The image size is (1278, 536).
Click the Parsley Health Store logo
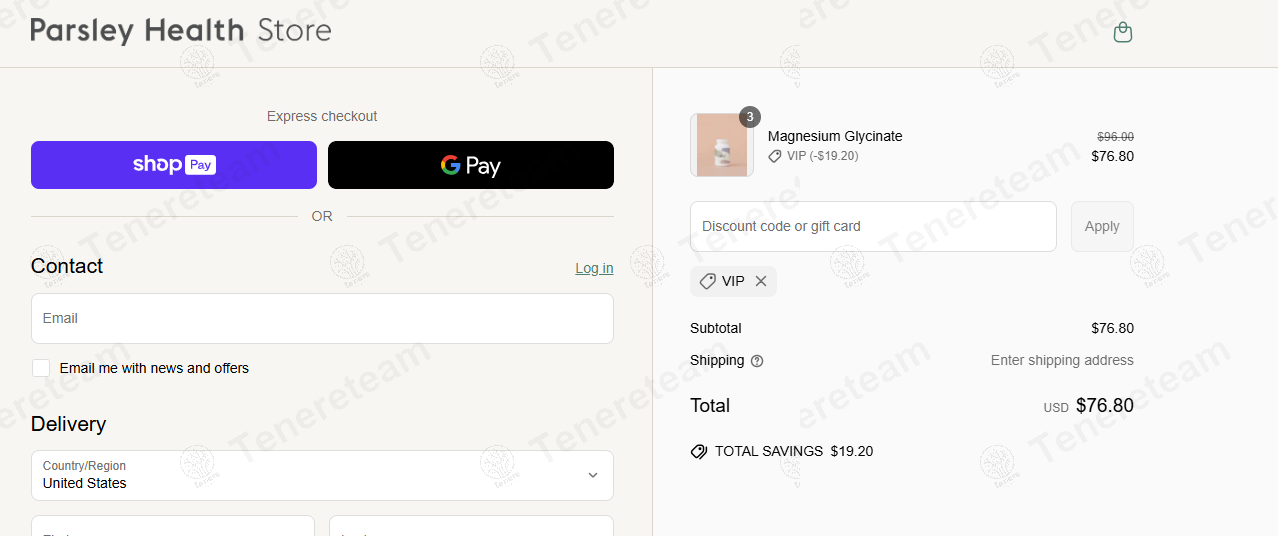pos(181,31)
